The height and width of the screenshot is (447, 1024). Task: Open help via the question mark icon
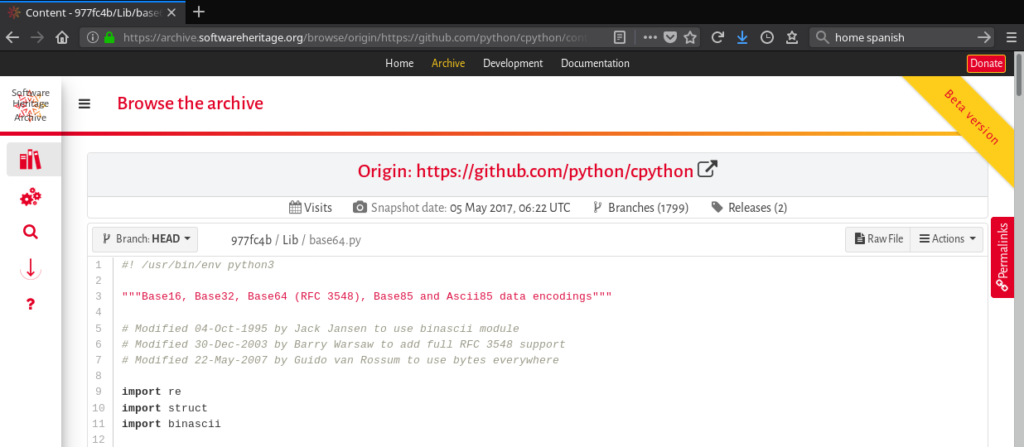coord(30,303)
